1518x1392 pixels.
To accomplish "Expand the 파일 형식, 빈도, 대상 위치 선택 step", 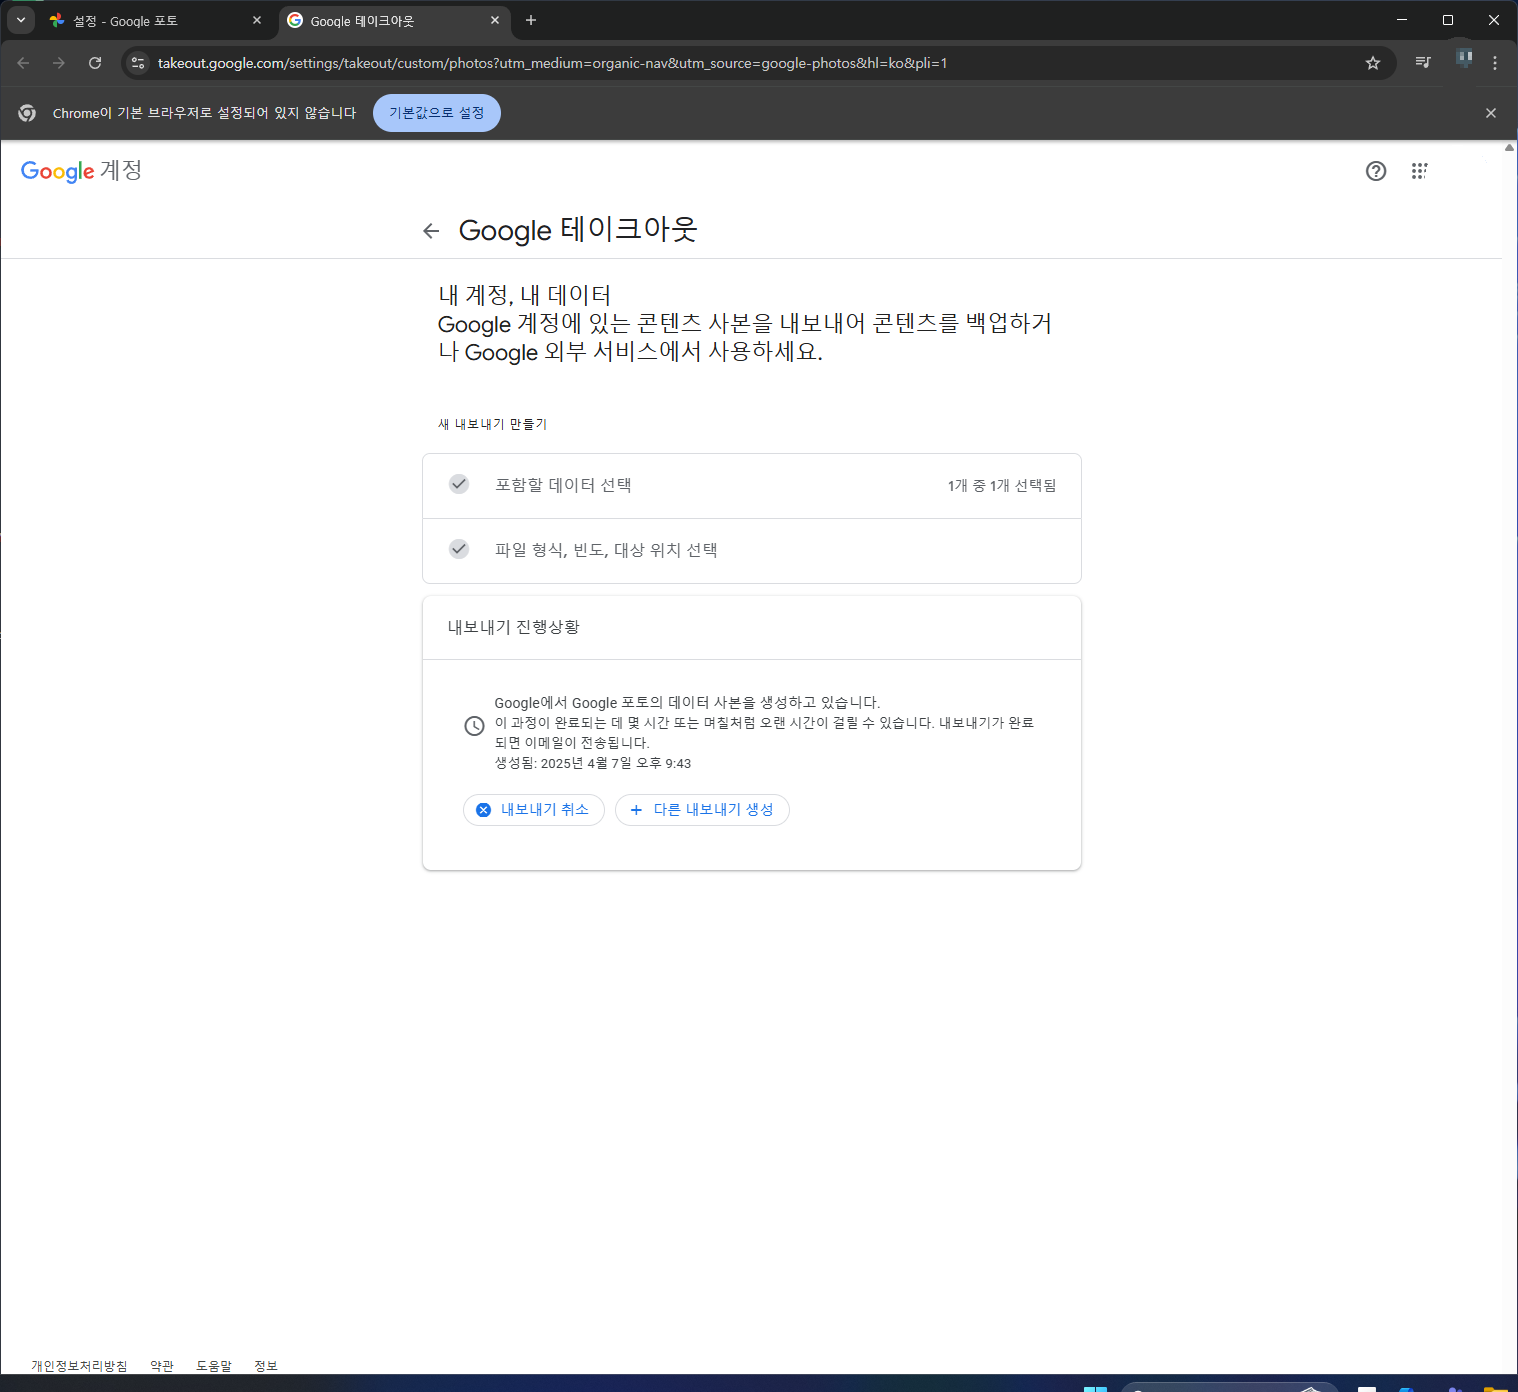I will pyautogui.click(x=752, y=551).
